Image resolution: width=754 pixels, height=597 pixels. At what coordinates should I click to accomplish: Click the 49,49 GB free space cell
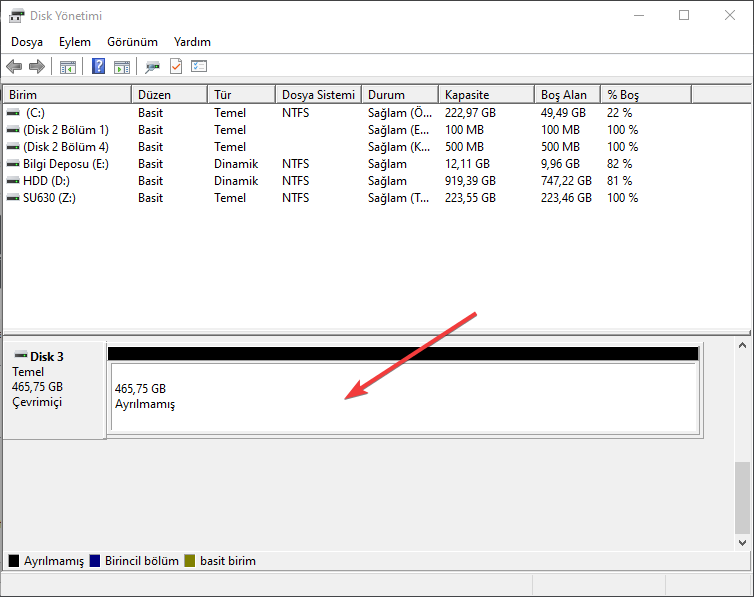tap(563, 112)
